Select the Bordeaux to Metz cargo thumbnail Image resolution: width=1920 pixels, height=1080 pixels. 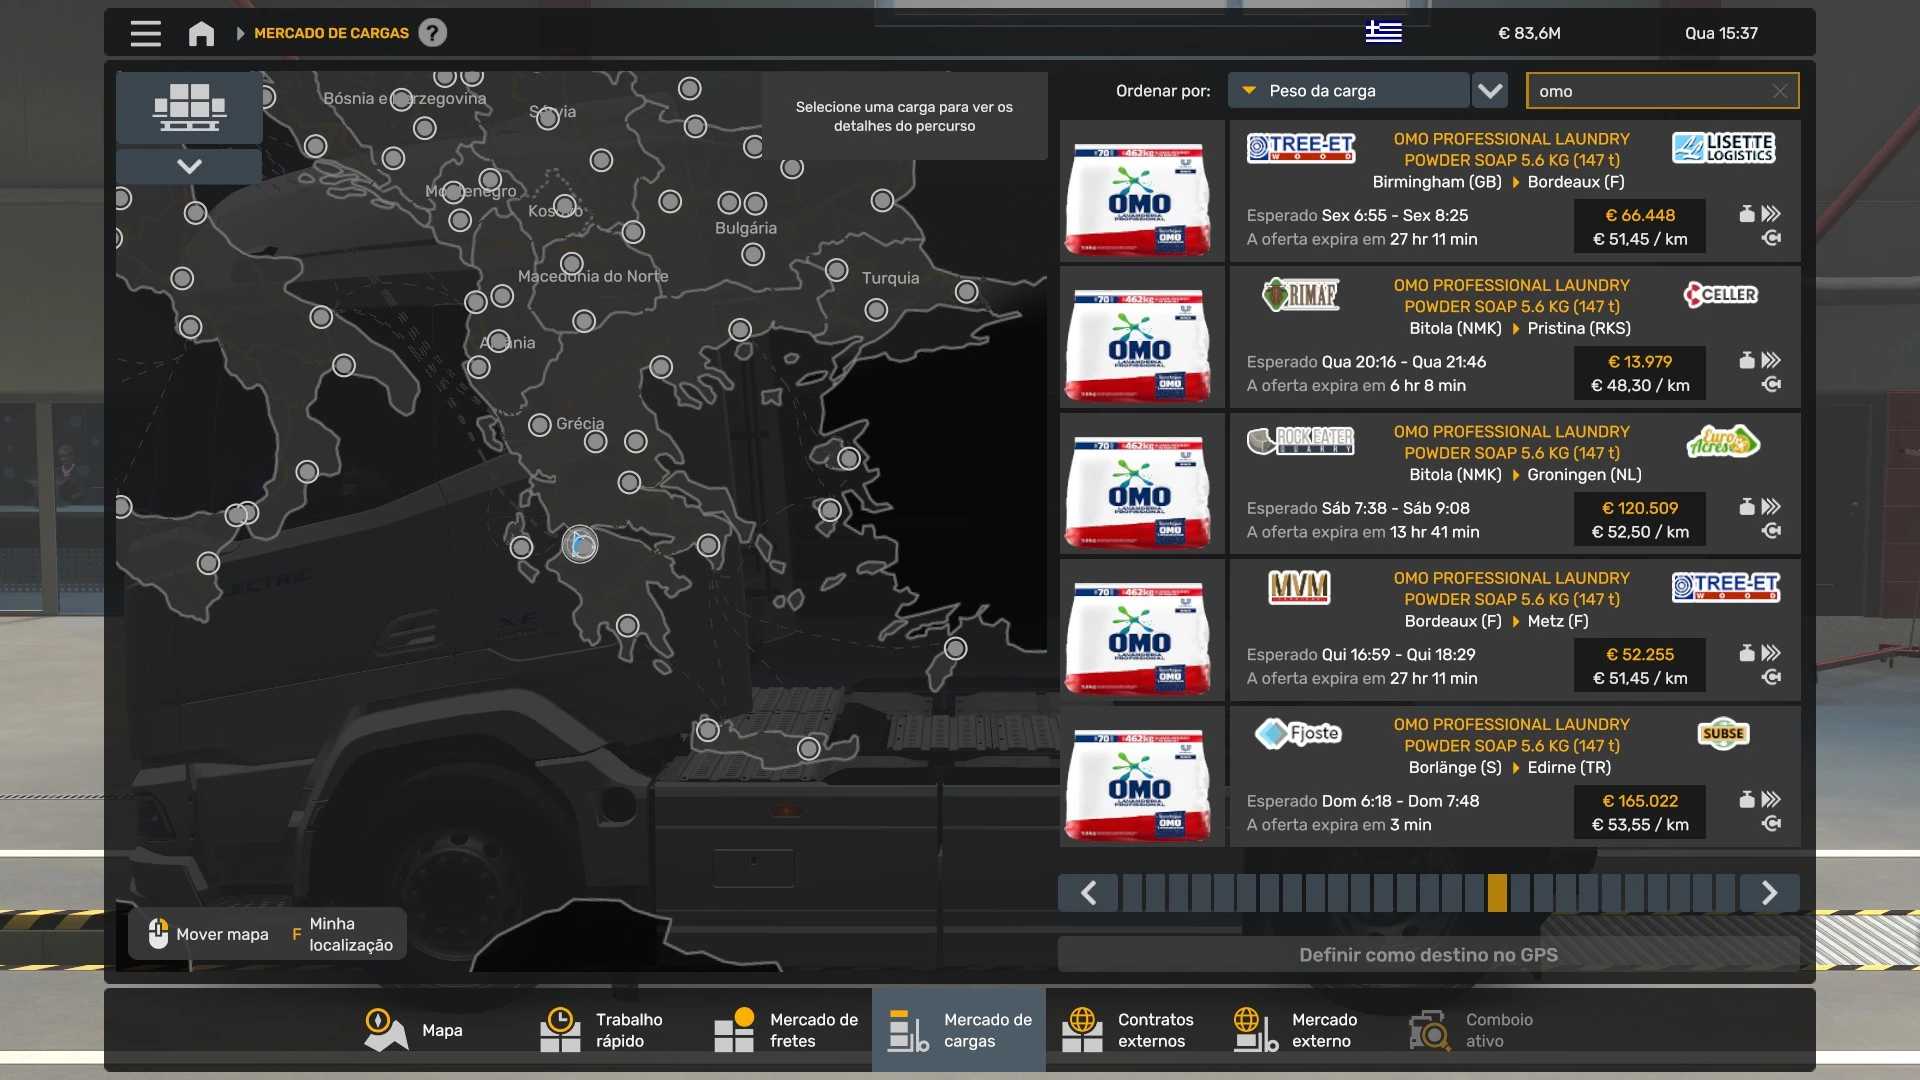click(x=1141, y=631)
